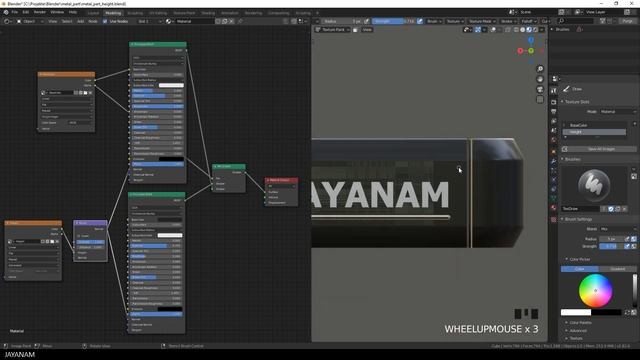The height and width of the screenshot is (360, 640).
Task: Click the viewport pan hand icon
Action: click(x=540, y=79)
